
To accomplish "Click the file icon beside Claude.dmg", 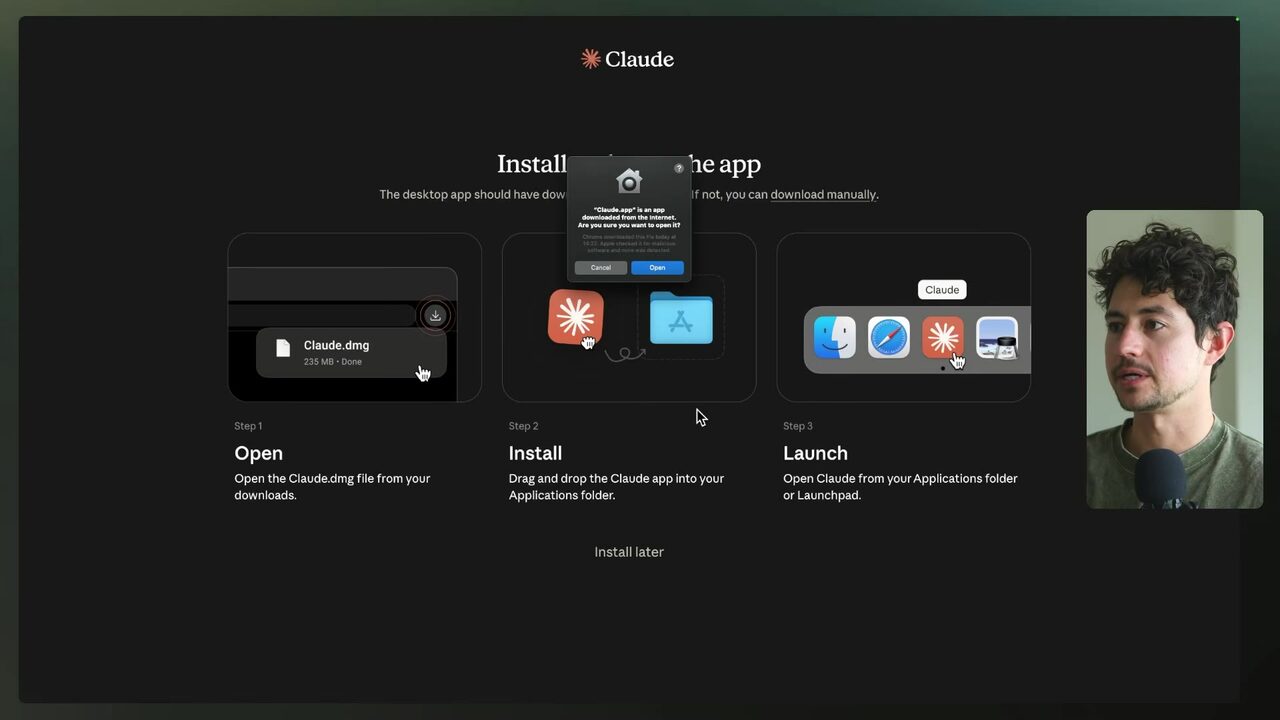I will [283, 348].
